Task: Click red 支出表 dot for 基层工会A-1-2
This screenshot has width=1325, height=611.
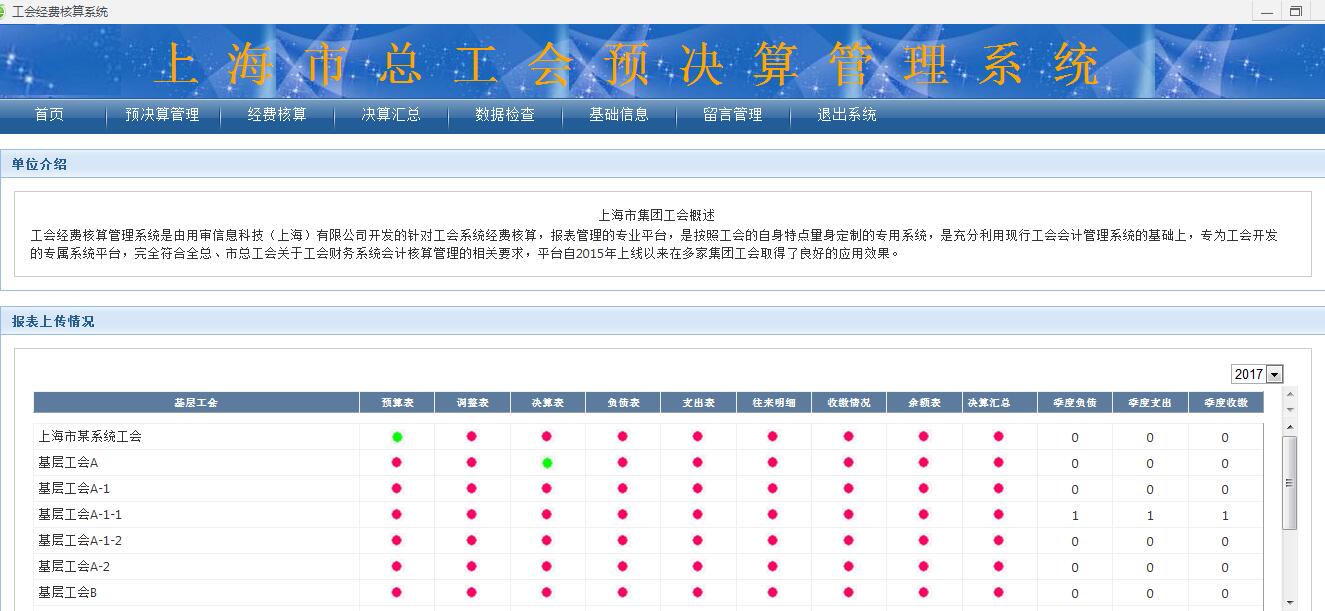Action: tap(697, 541)
